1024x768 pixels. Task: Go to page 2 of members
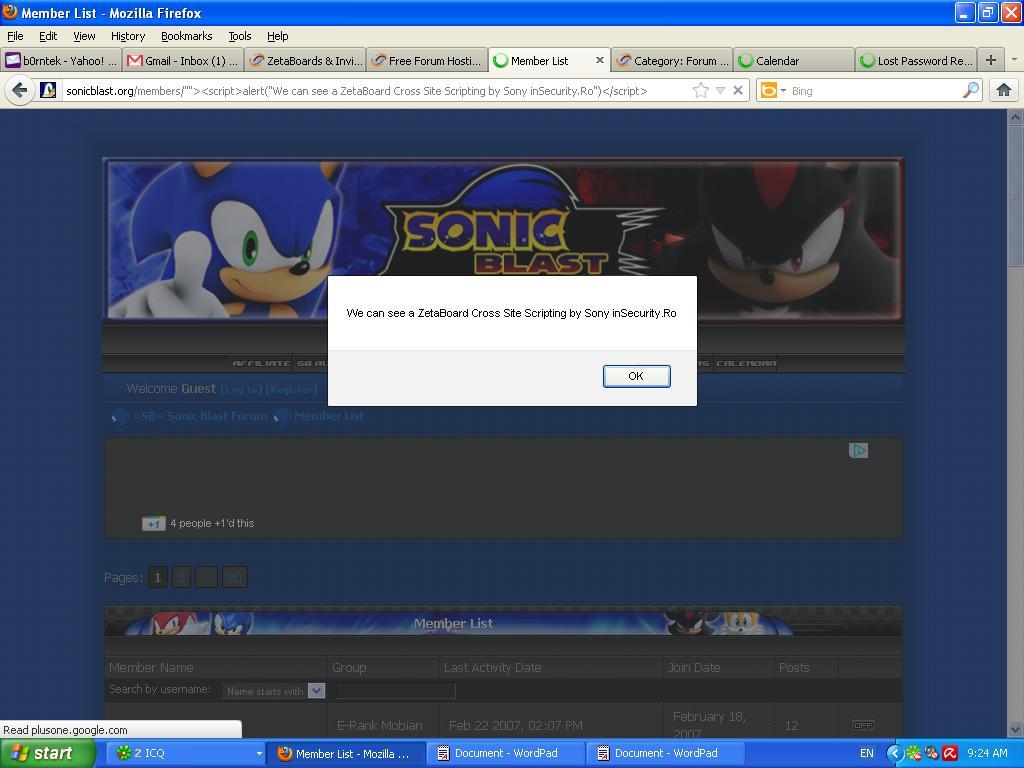click(x=182, y=577)
